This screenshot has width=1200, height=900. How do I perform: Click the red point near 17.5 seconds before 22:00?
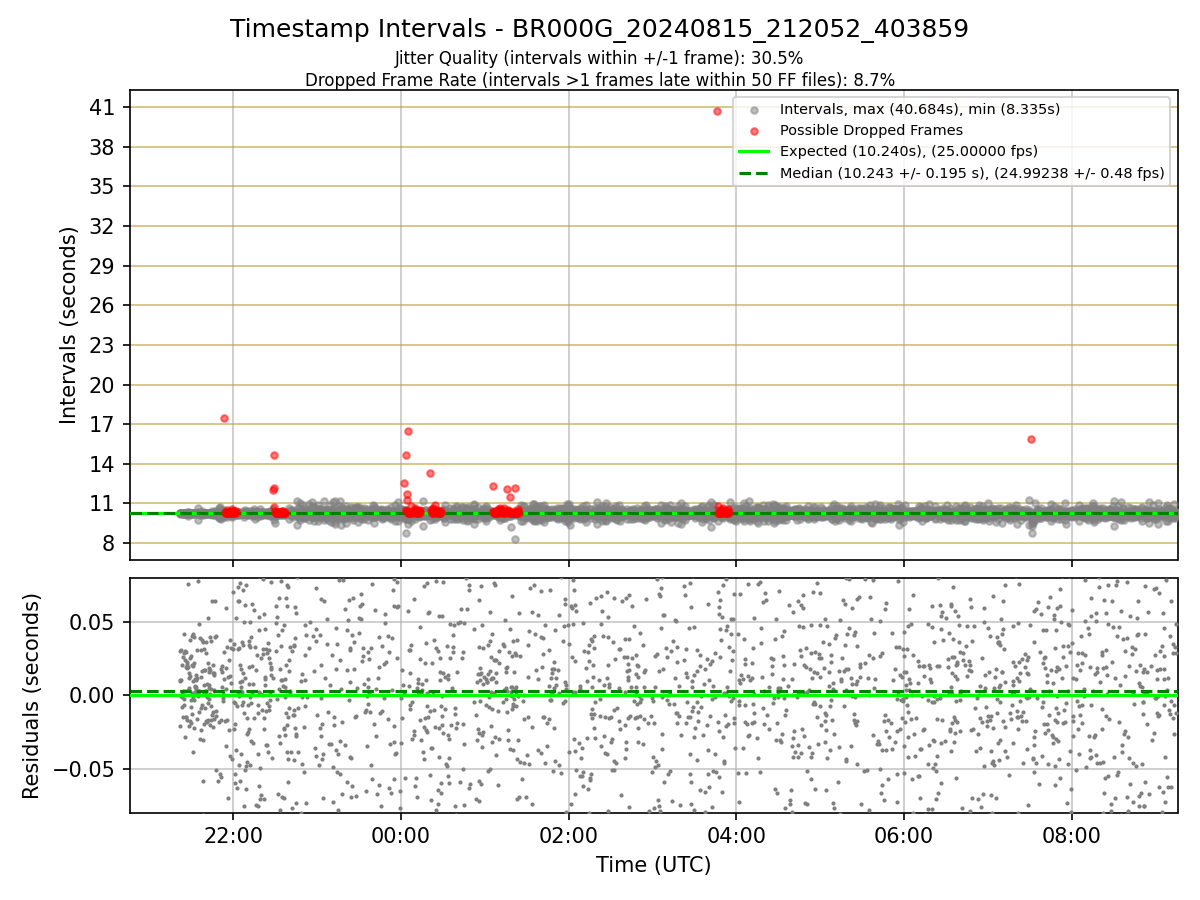224,418
